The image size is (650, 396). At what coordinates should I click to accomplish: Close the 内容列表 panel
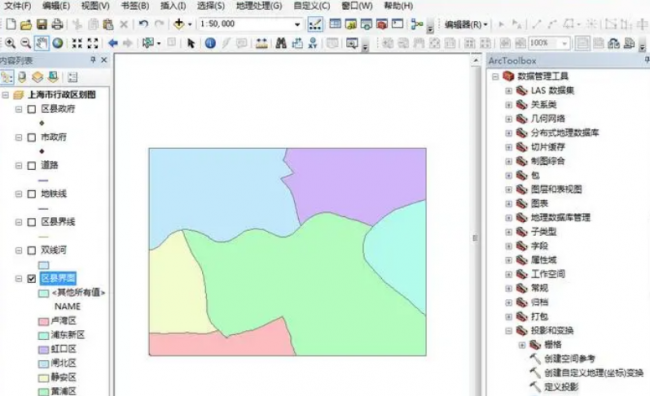[104, 61]
